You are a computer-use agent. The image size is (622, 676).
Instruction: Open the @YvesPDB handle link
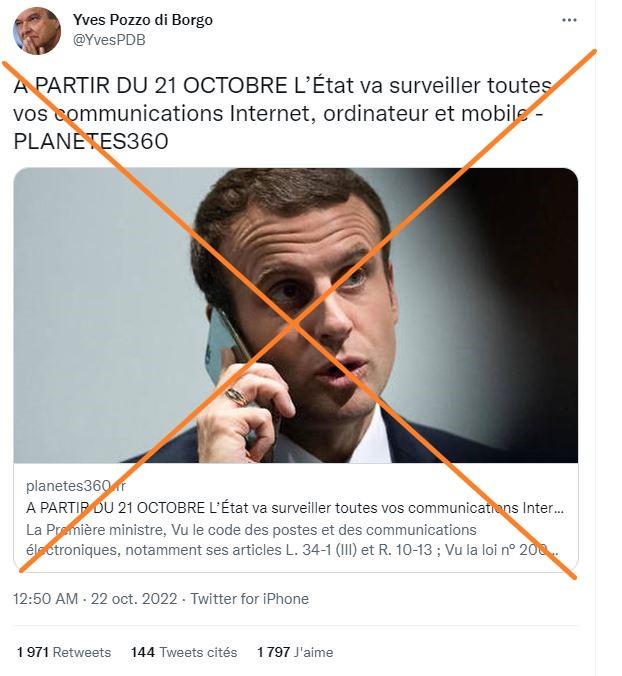click(109, 40)
